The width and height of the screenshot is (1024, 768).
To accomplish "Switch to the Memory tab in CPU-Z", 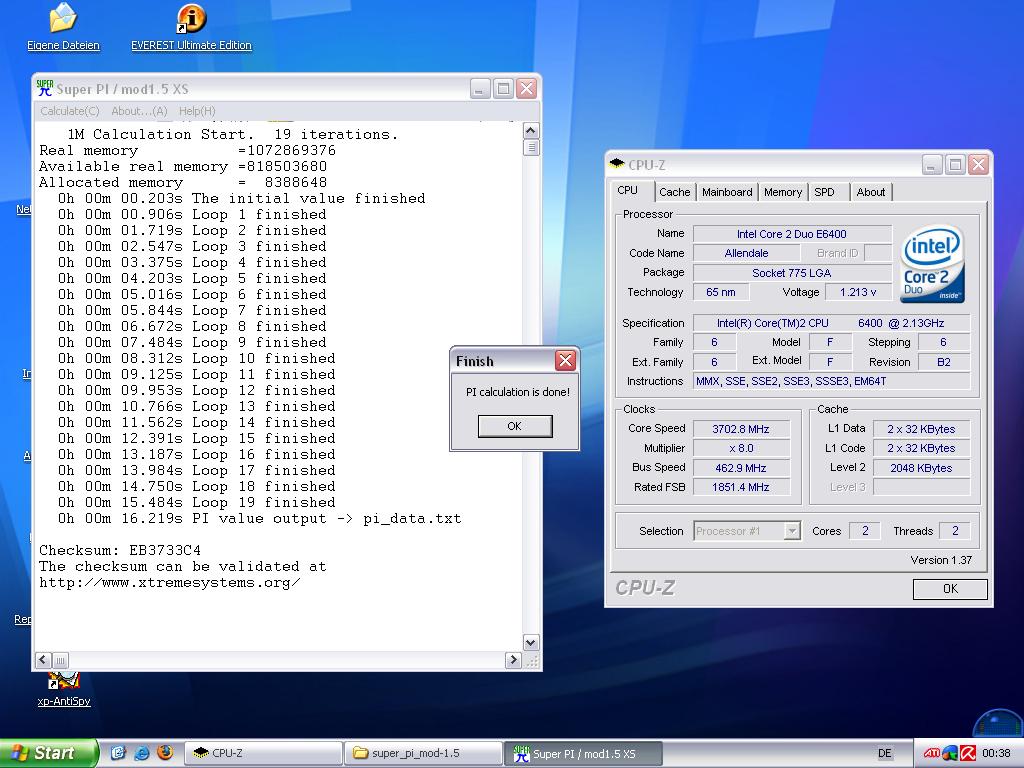I will 782,192.
